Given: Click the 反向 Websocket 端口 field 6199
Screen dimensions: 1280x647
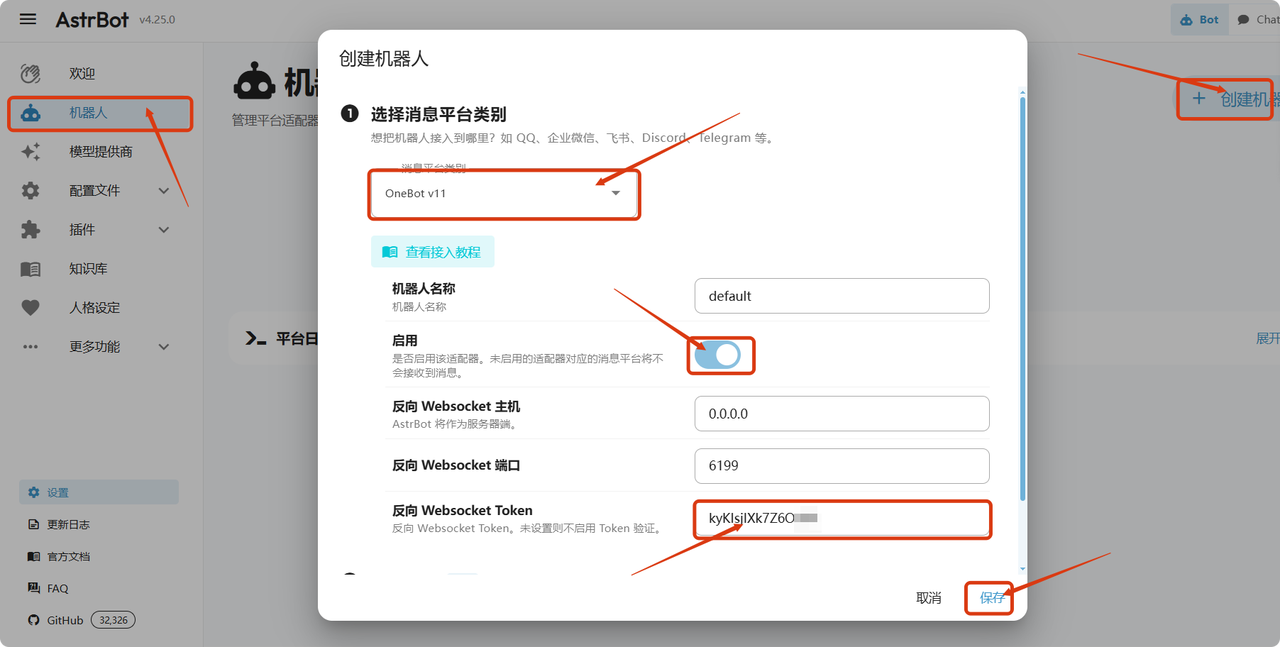Looking at the screenshot, I should pos(842,466).
